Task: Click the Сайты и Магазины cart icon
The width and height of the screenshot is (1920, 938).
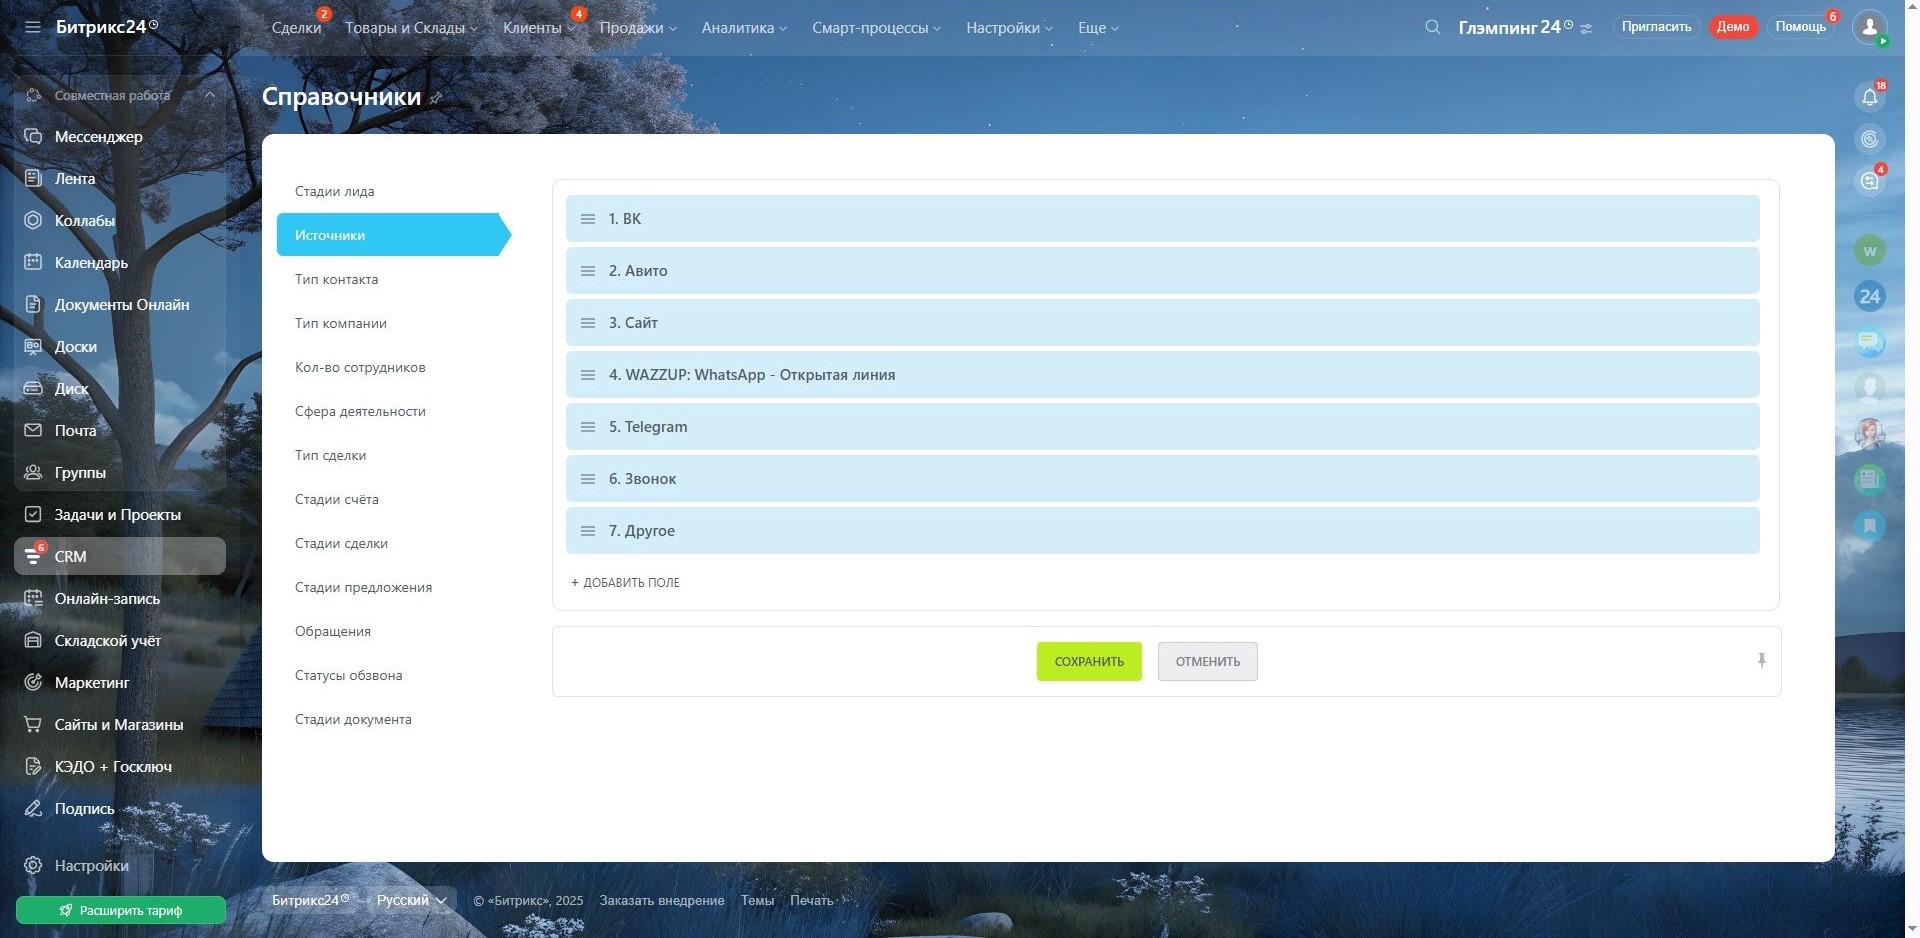Action: [33, 724]
